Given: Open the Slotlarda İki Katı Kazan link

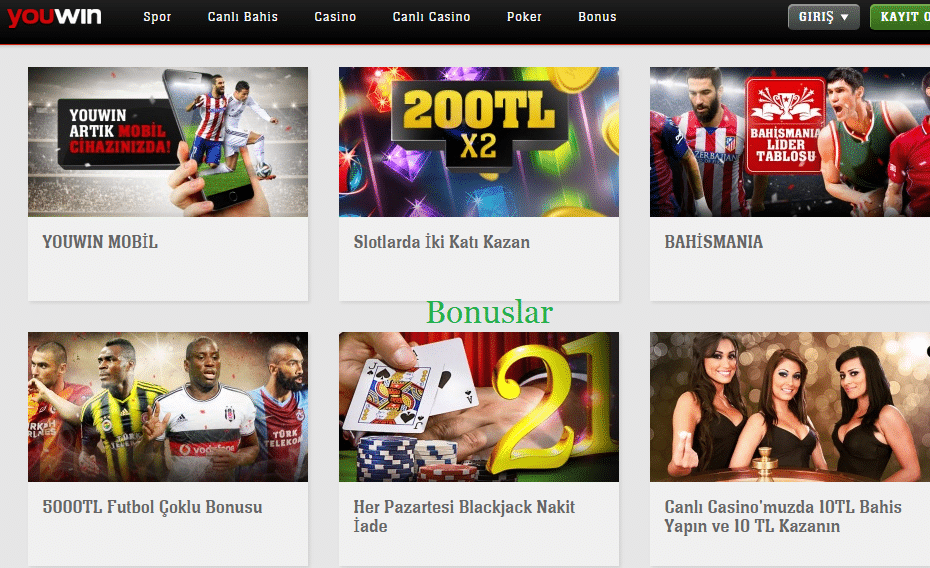Looking at the screenshot, I should pos(441,242).
